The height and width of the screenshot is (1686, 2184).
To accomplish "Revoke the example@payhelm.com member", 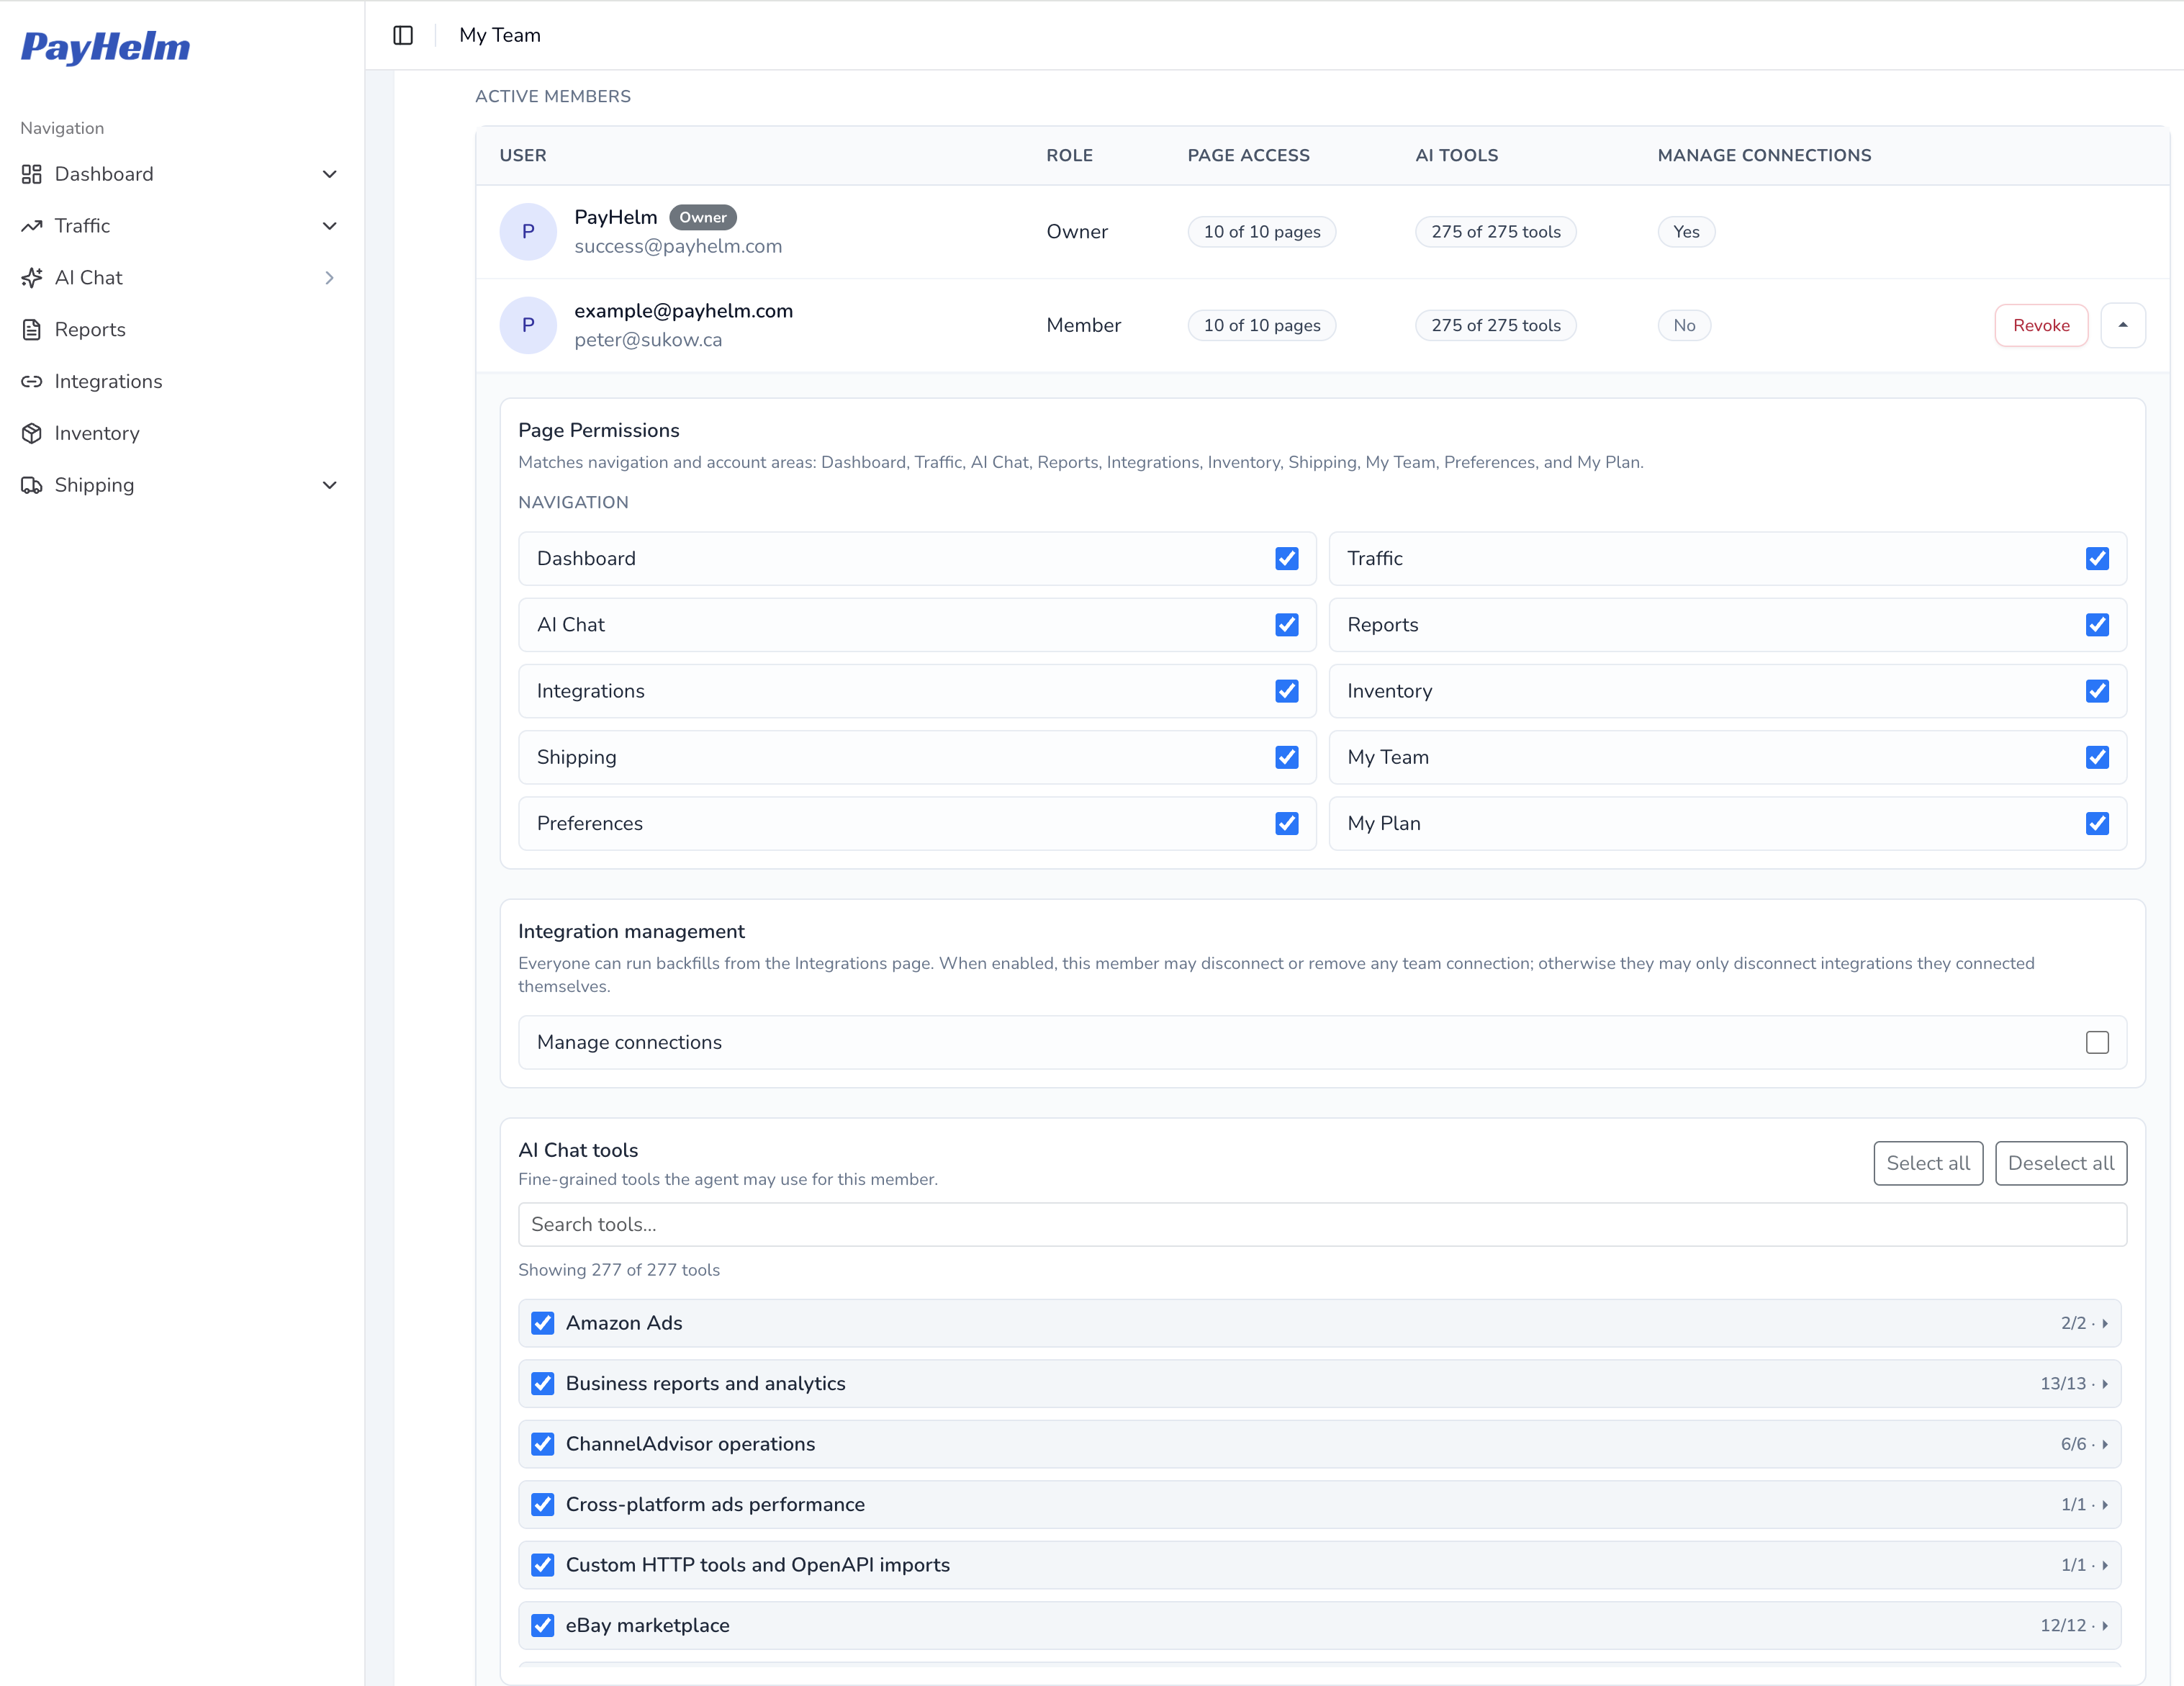I will point(2040,325).
